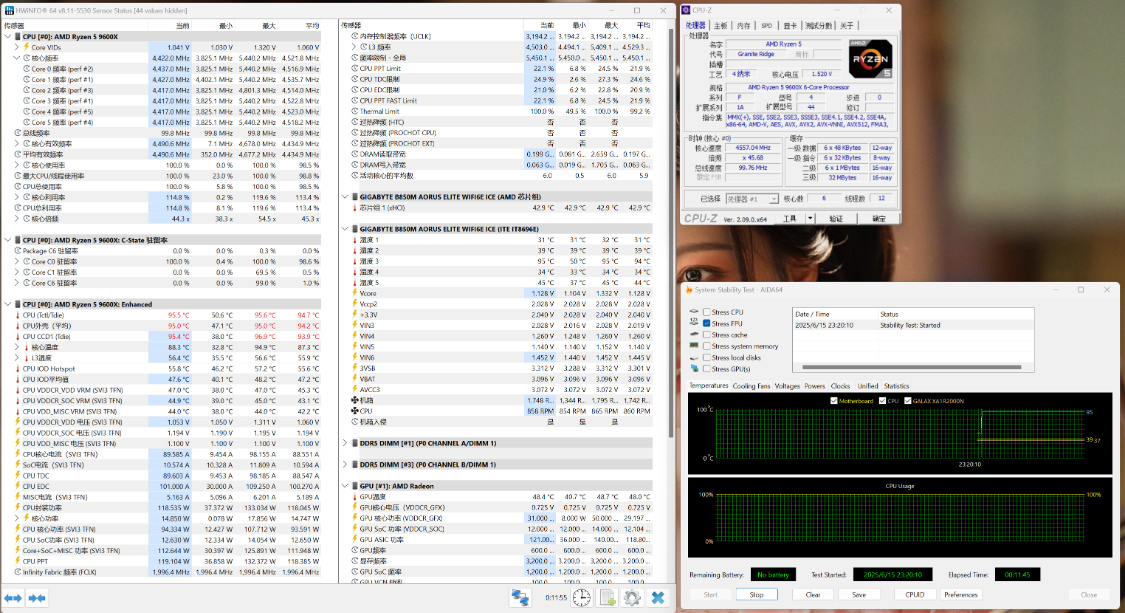
Task: Open the Cooling Fans tab in AIDA64
Action: (x=751, y=385)
